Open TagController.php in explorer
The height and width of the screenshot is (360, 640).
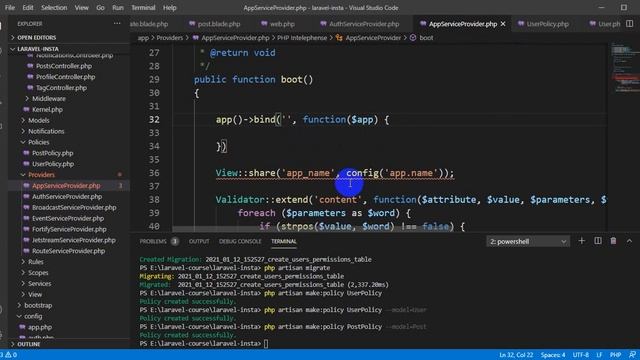61,88
